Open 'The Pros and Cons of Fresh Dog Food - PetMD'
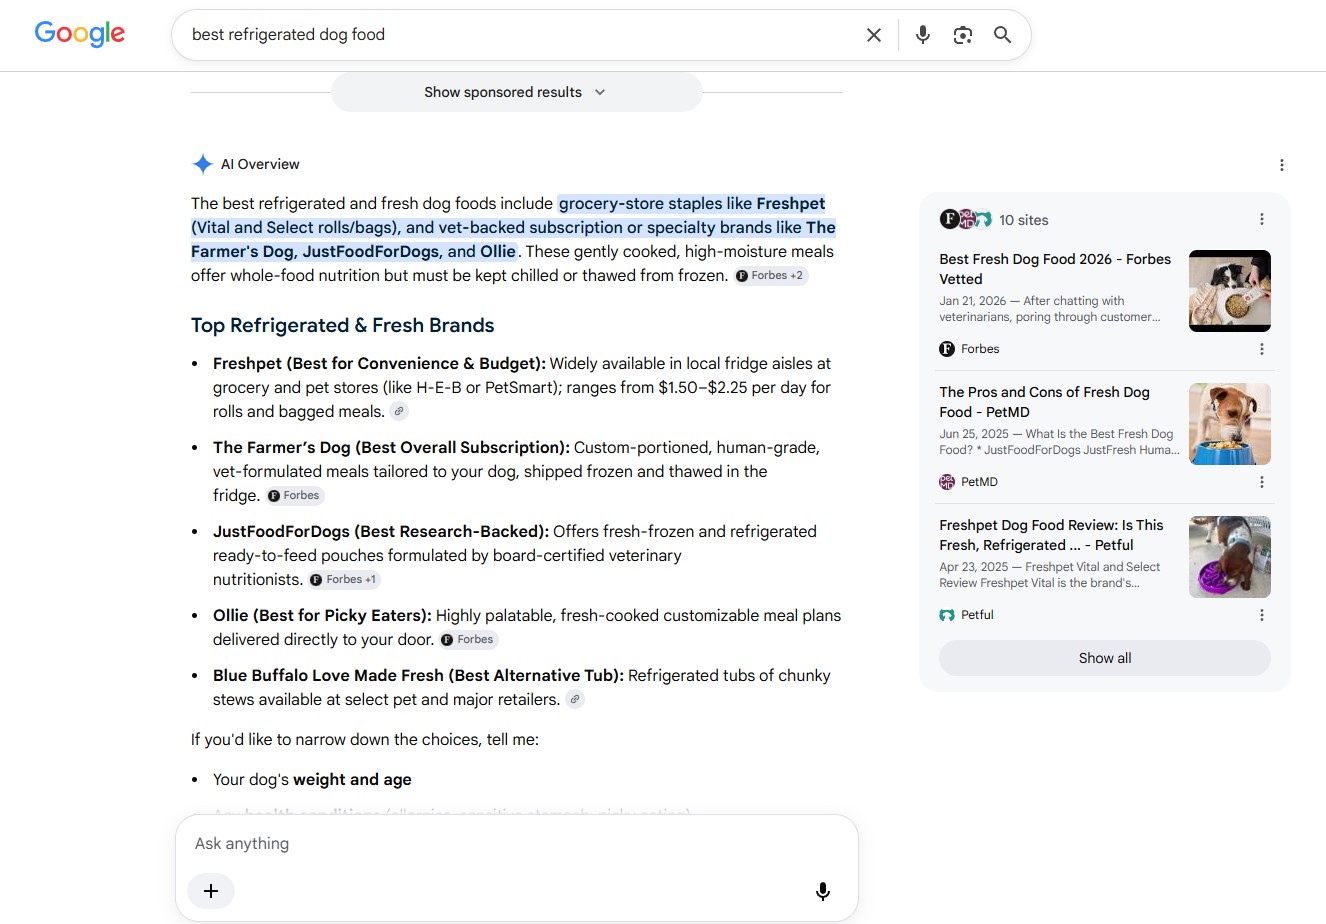The width and height of the screenshot is (1326, 924). [1045, 402]
